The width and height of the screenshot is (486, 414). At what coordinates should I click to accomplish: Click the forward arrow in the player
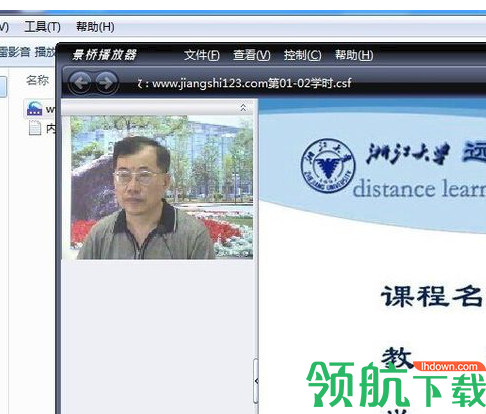pyautogui.click(x=107, y=82)
